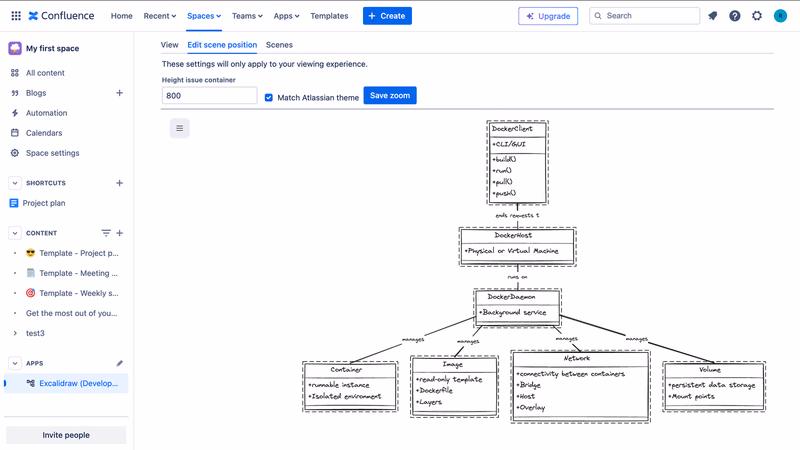This screenshot has width=800, height=450.
Task: Select the DockerHost diagram box
Action: [x=517, y=247]
